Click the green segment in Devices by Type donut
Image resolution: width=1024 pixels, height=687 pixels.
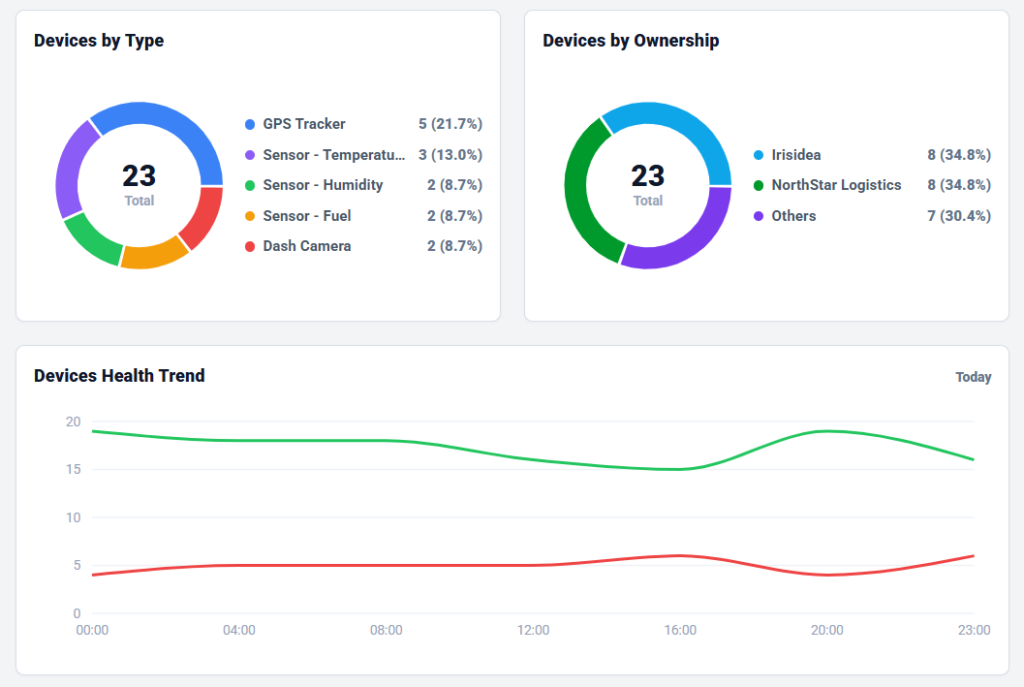coord(93,241)
